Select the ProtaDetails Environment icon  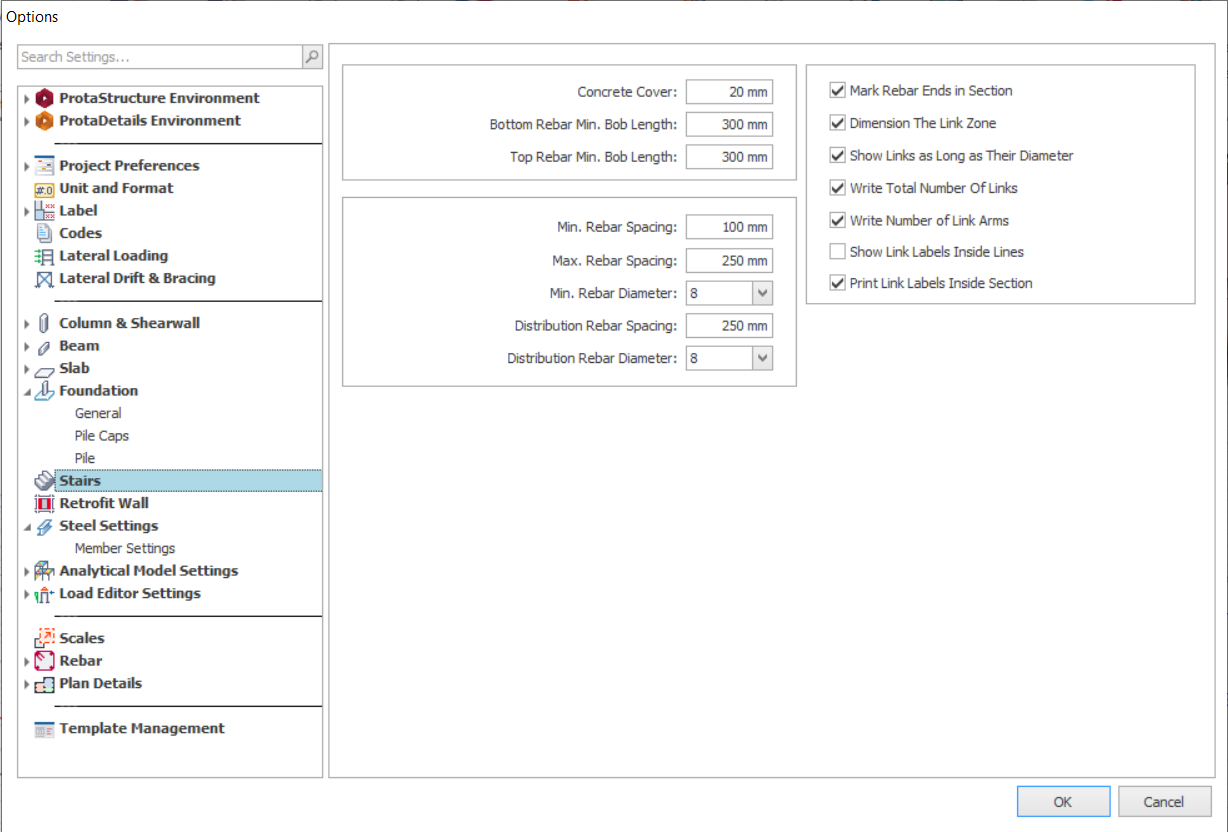point(44,121)
